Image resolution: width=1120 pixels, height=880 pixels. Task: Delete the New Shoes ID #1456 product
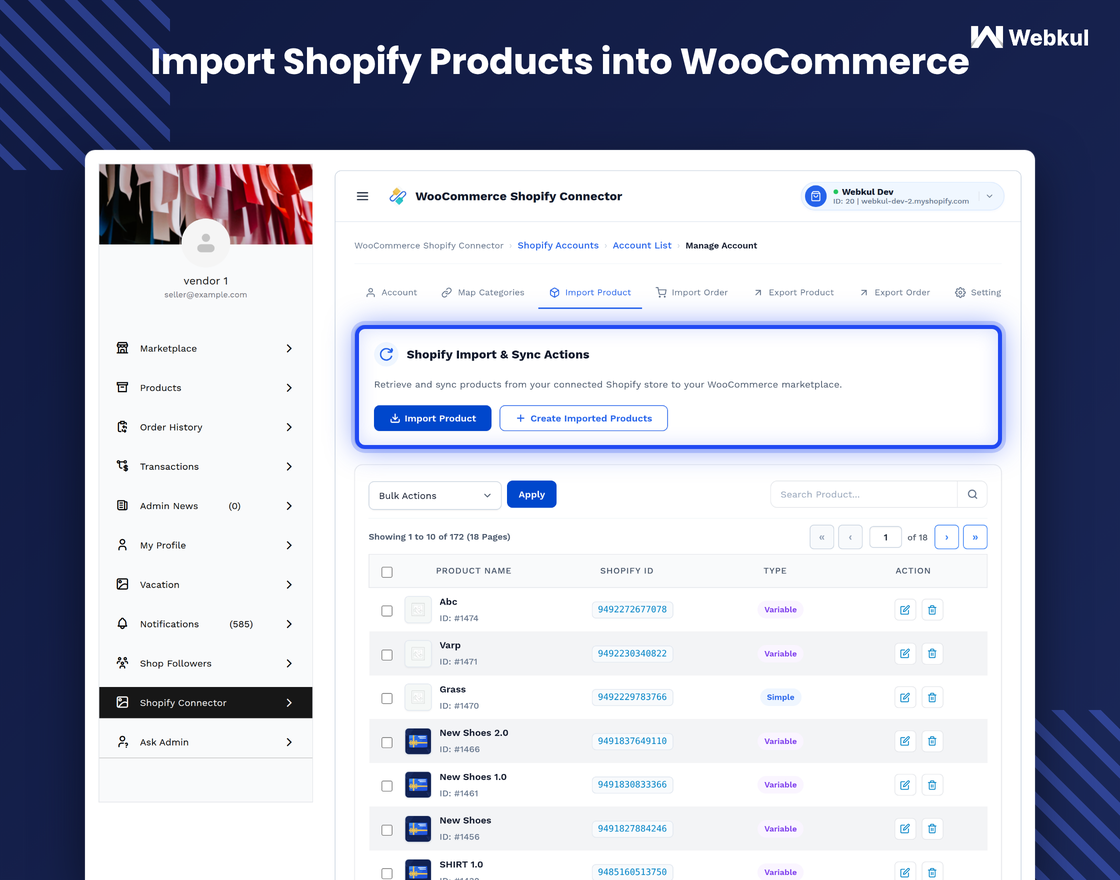[x=932, y=829]
